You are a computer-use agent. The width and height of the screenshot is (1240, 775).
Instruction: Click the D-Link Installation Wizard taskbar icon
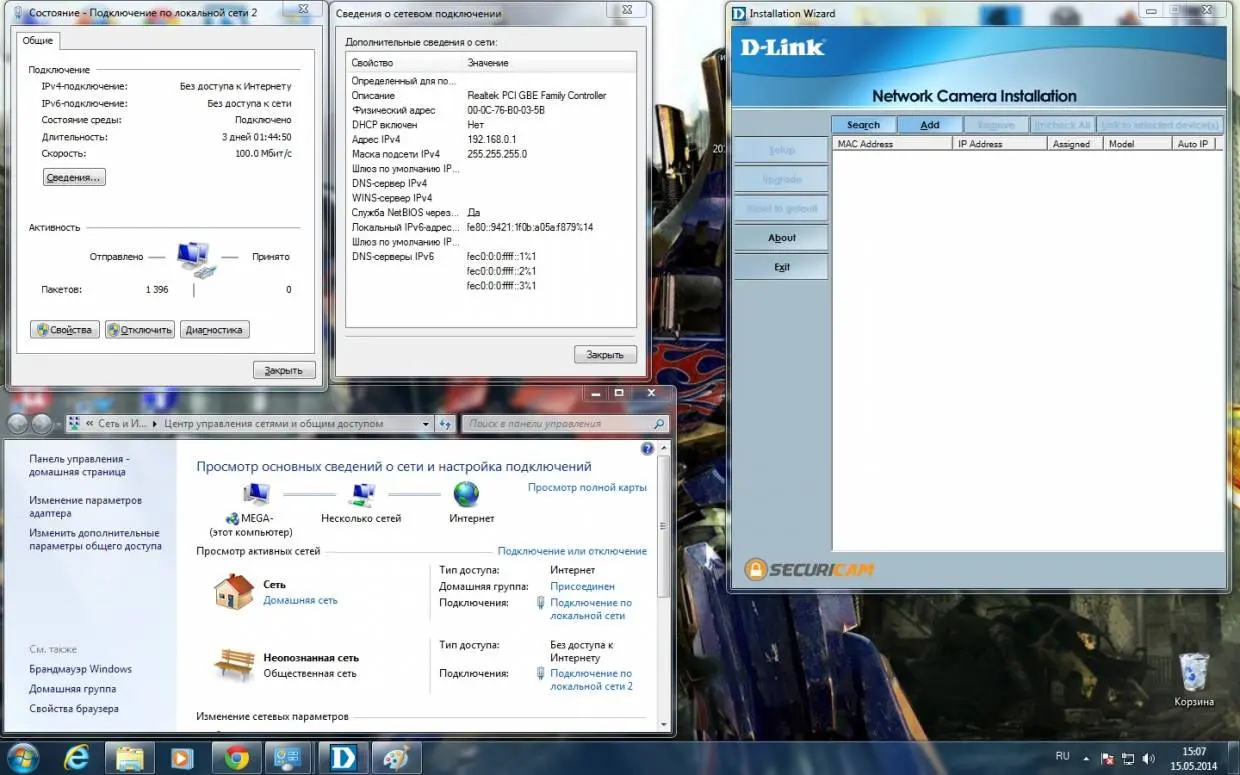point(343,758)
